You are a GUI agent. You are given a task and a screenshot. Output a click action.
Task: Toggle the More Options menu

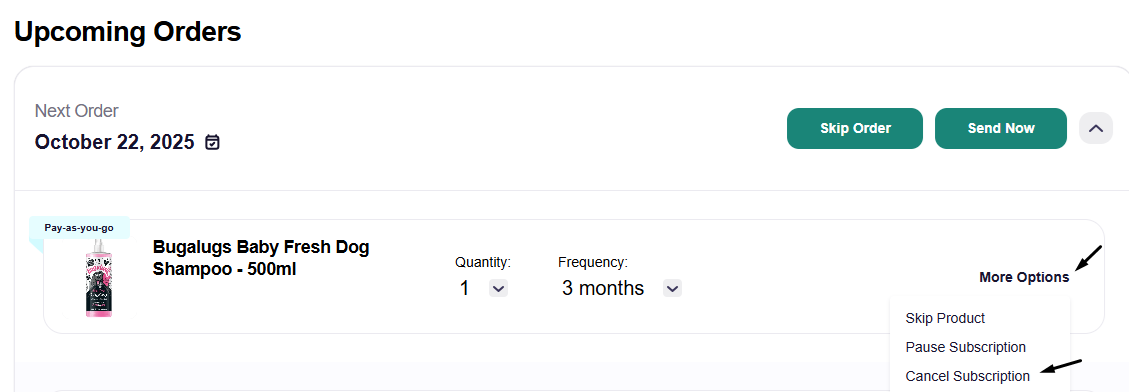pos(1024,277)
